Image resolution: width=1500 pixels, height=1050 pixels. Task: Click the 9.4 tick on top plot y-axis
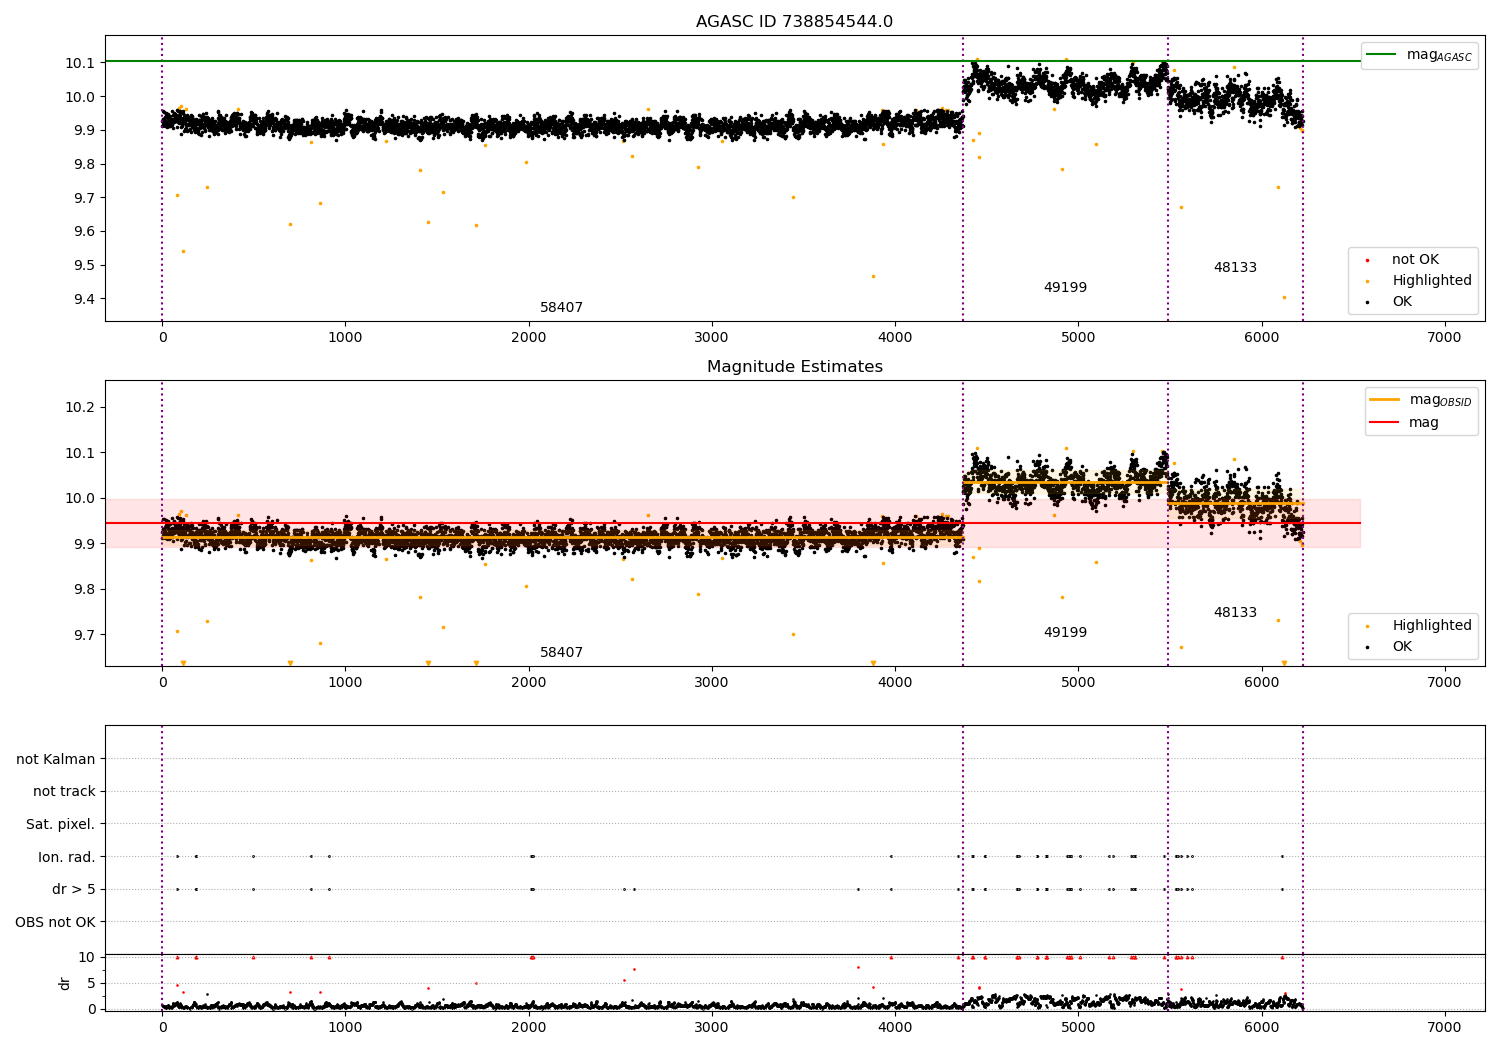[x=82, y=299]
